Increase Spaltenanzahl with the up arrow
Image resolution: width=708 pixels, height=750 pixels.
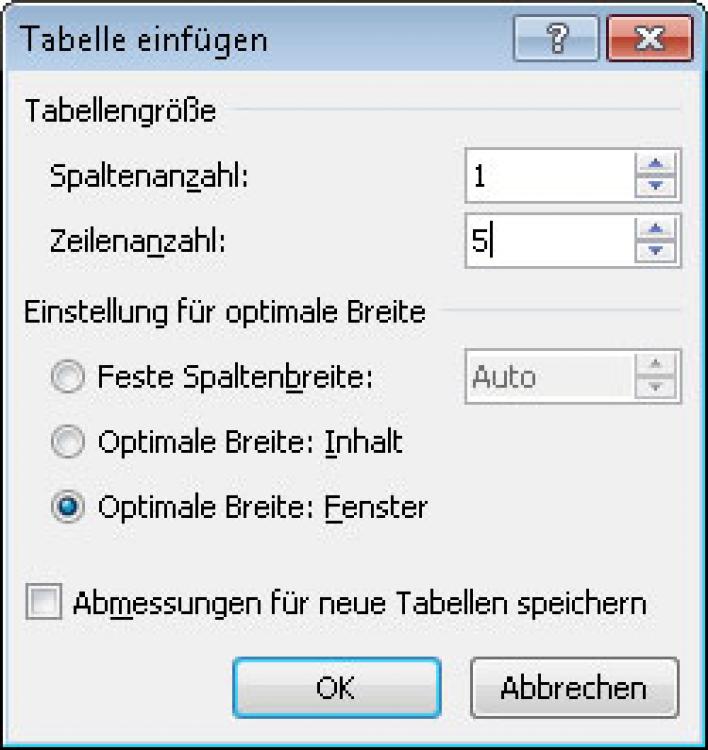coord(657,166)
